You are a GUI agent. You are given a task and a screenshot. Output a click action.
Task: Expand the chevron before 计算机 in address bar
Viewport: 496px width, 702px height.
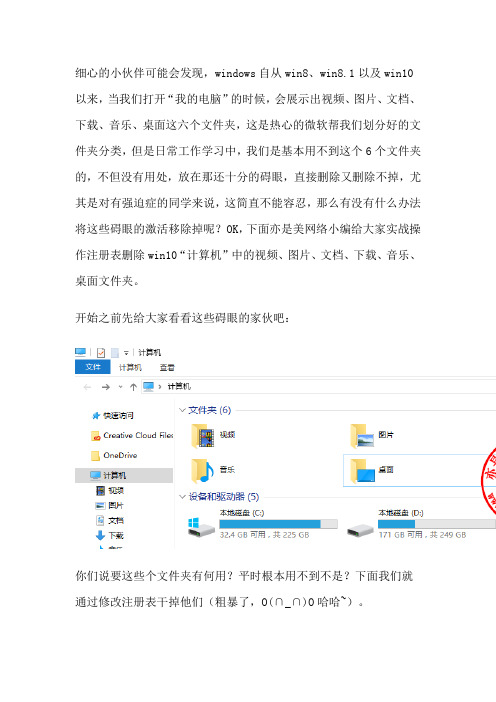tap(160, 387)
